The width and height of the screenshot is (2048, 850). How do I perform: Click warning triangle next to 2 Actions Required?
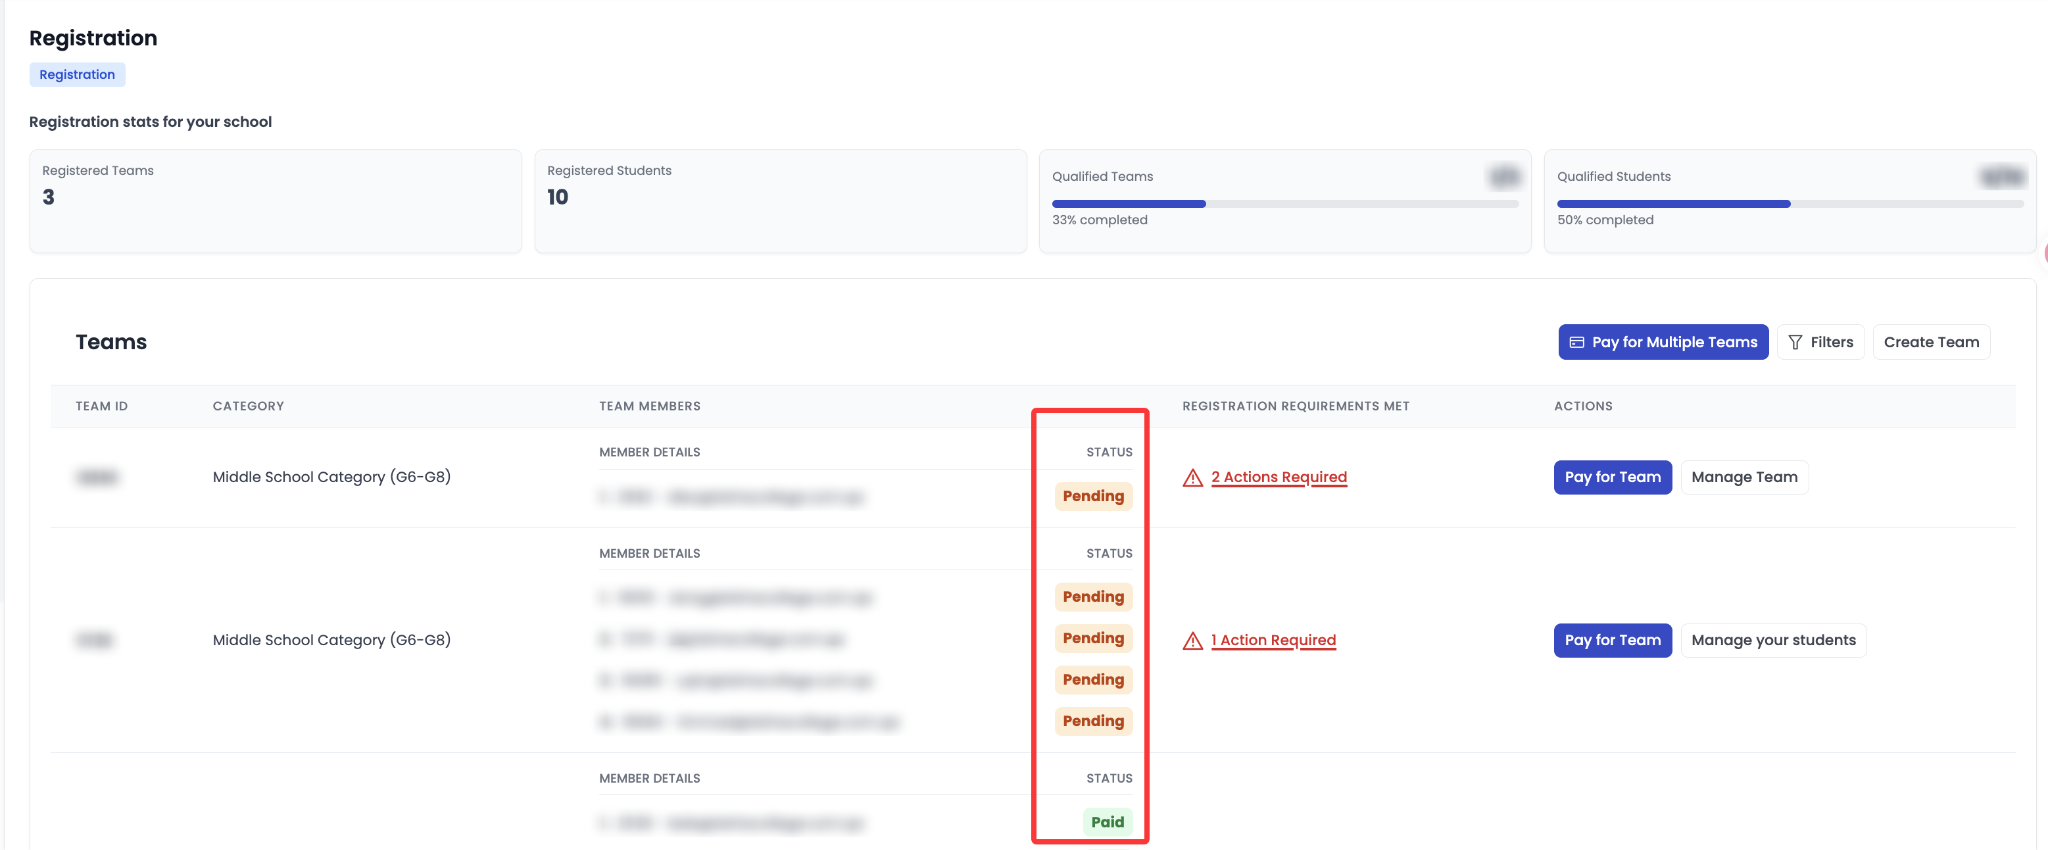1193,478
